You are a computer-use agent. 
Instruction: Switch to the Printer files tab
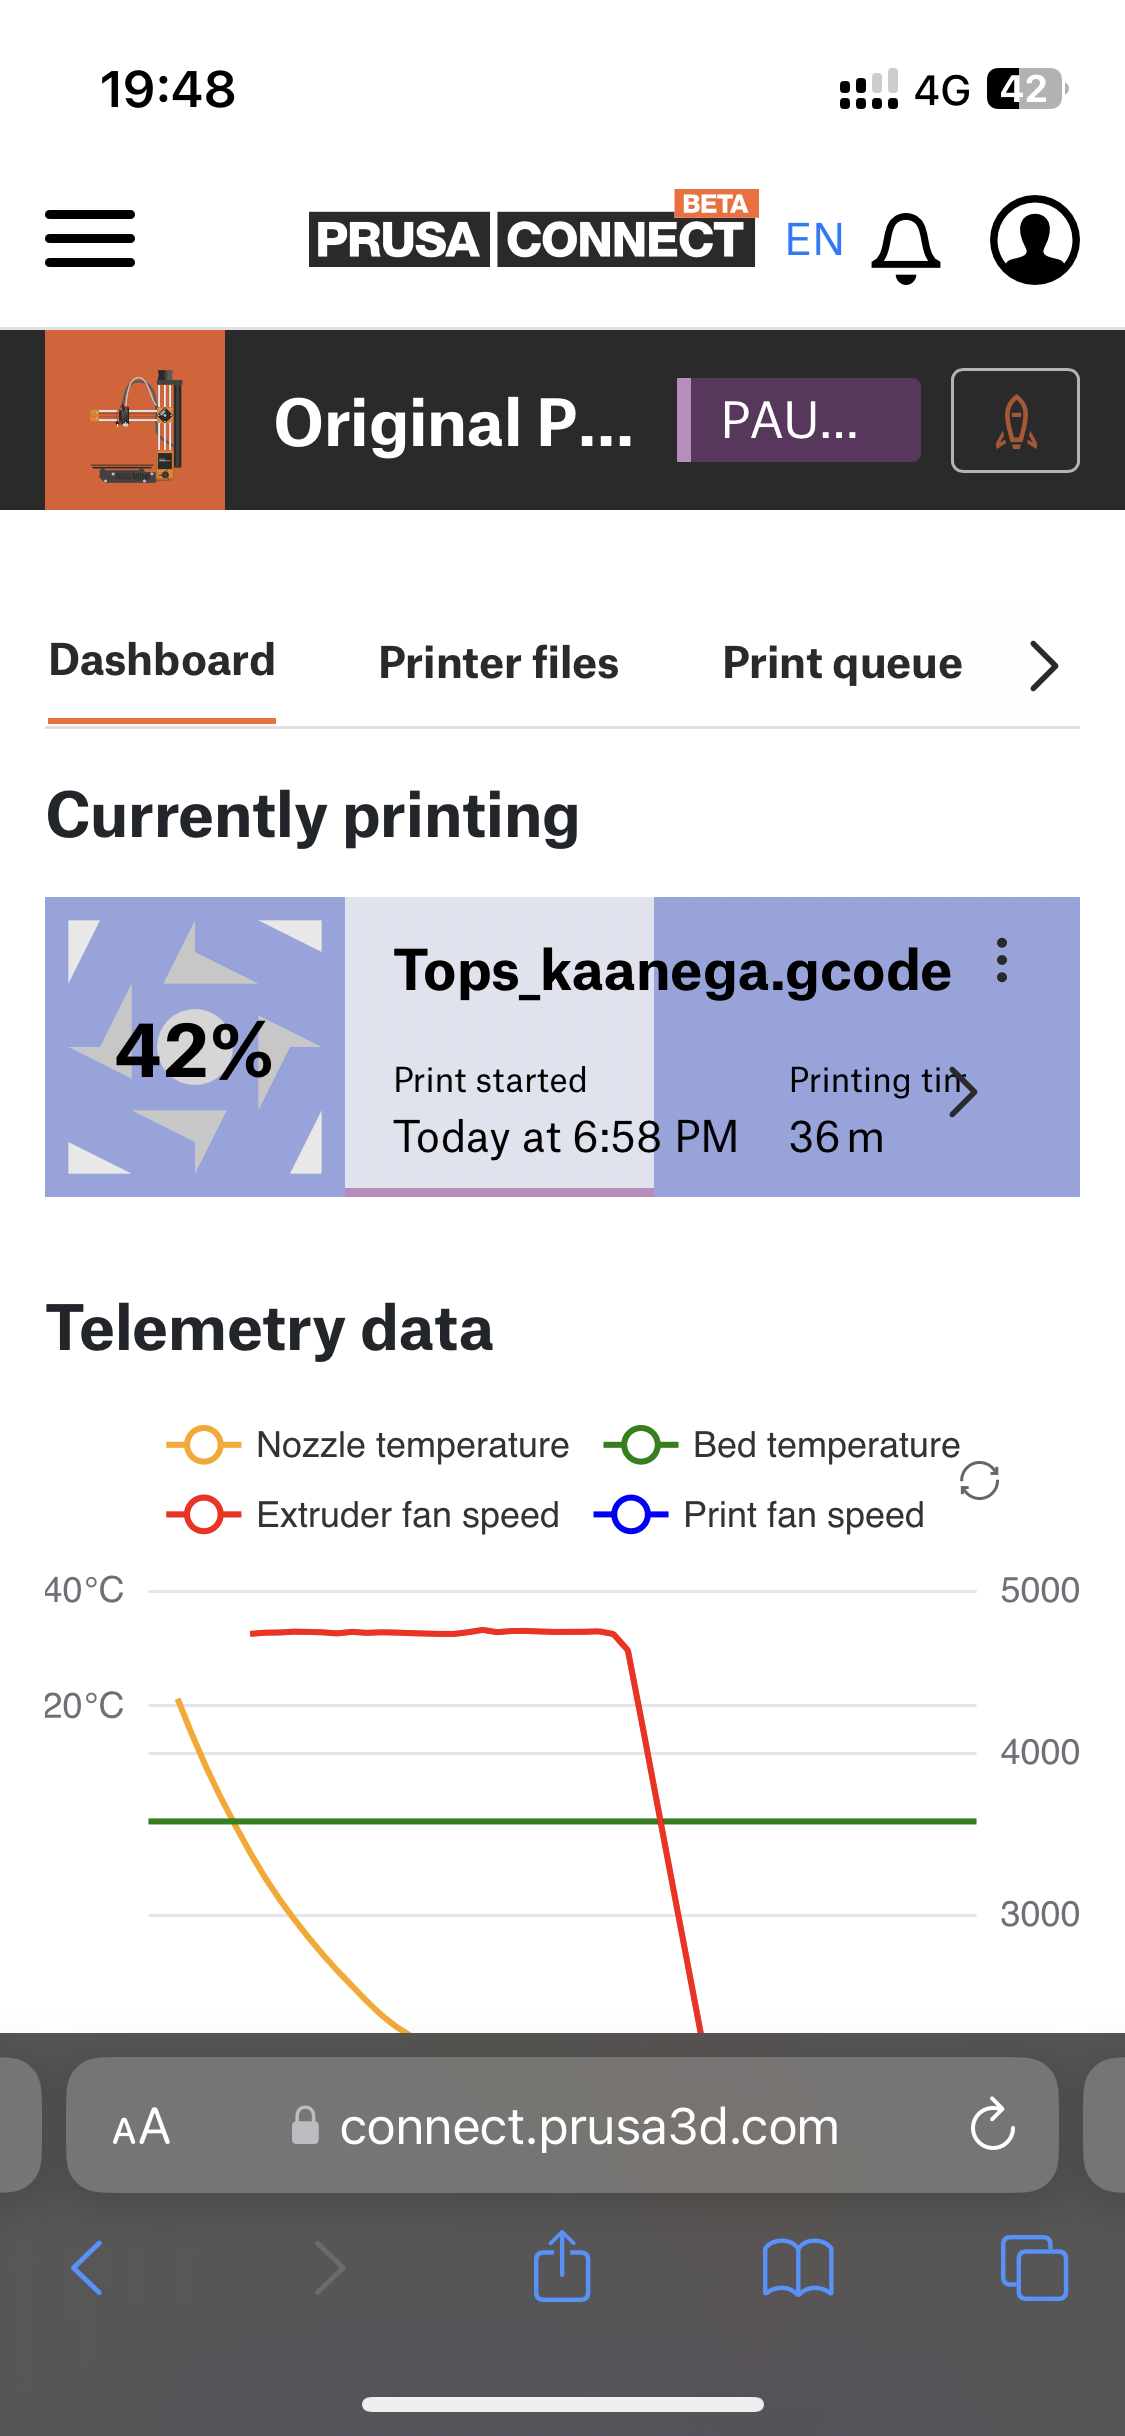[x=498, y=663]
